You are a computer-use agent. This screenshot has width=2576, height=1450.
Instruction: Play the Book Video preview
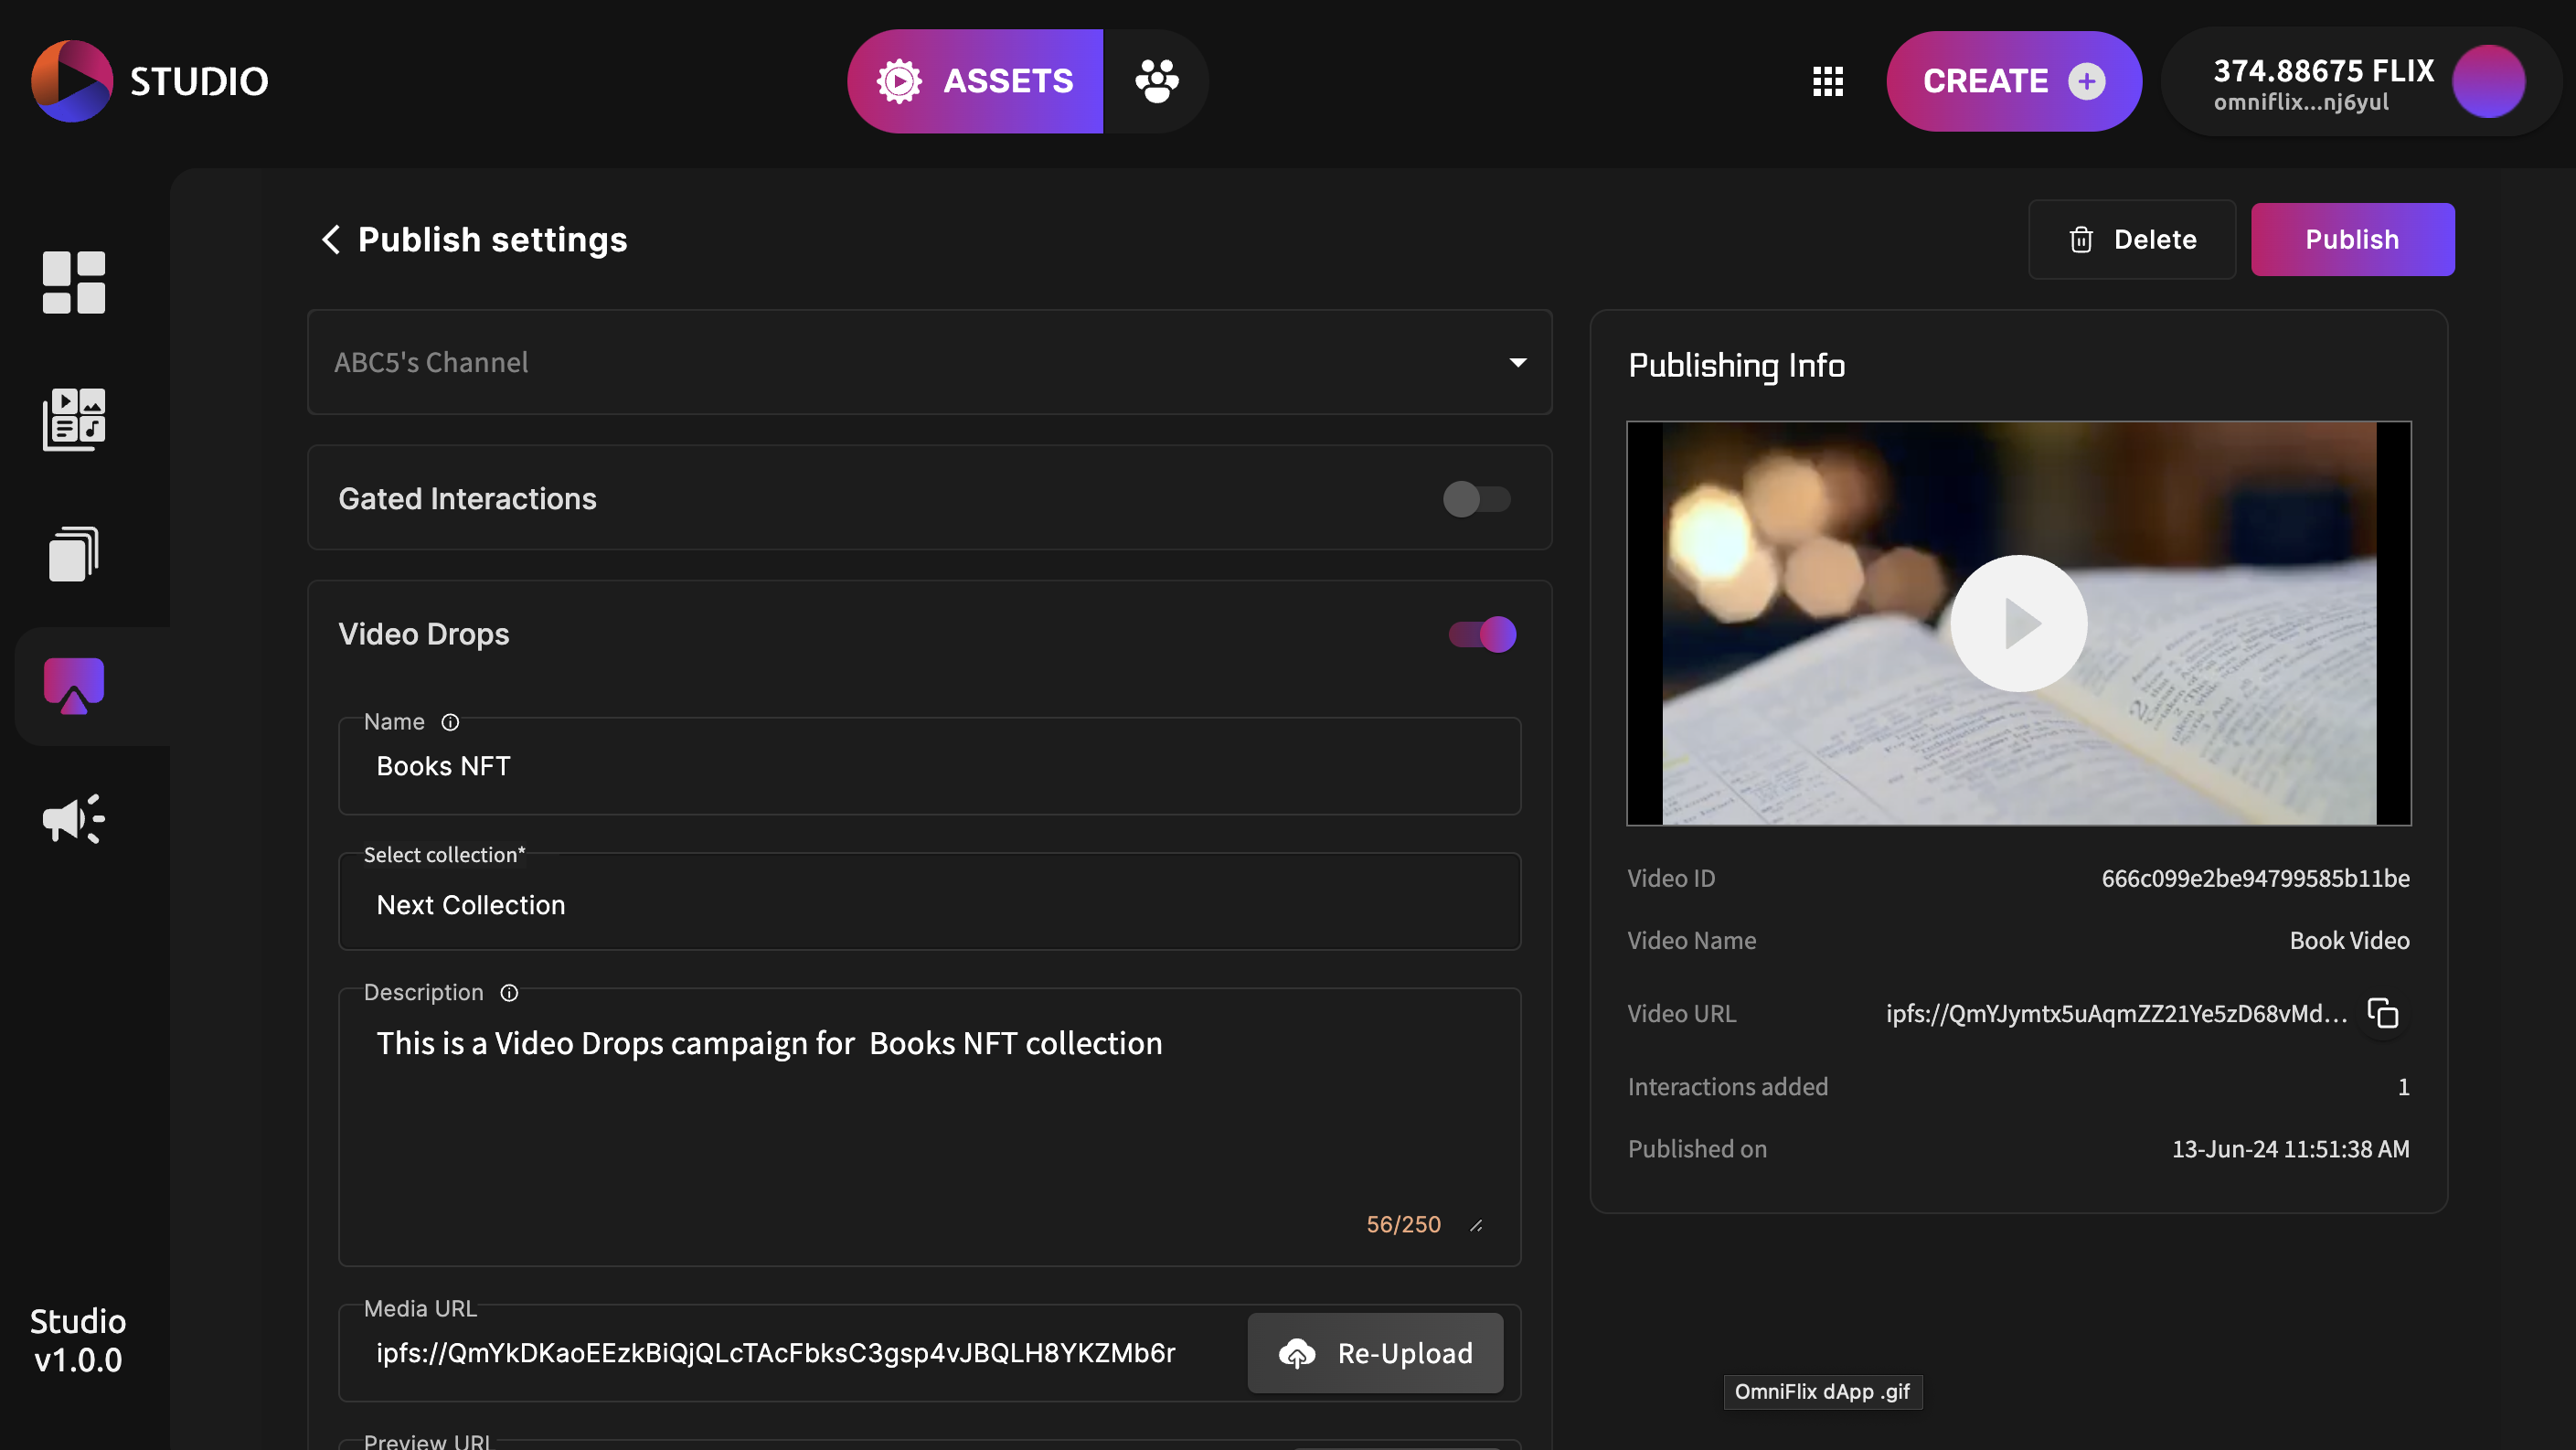2018,623
